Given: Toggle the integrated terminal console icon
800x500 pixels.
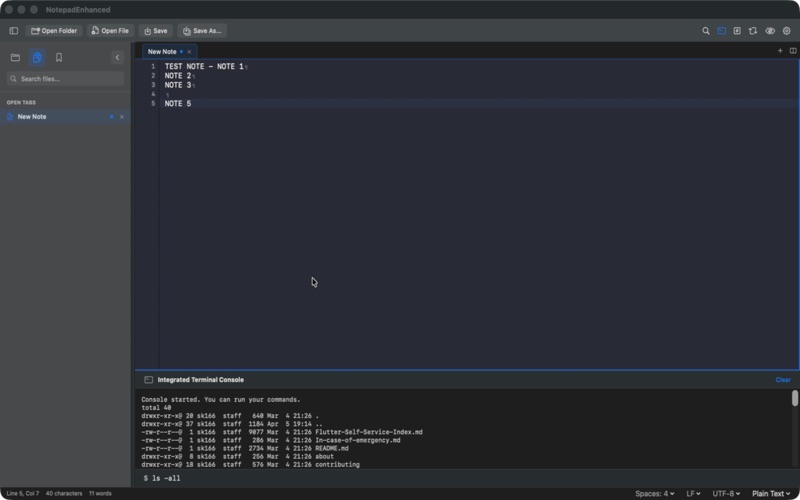Looking at the screenshot, I should point(721,31).
